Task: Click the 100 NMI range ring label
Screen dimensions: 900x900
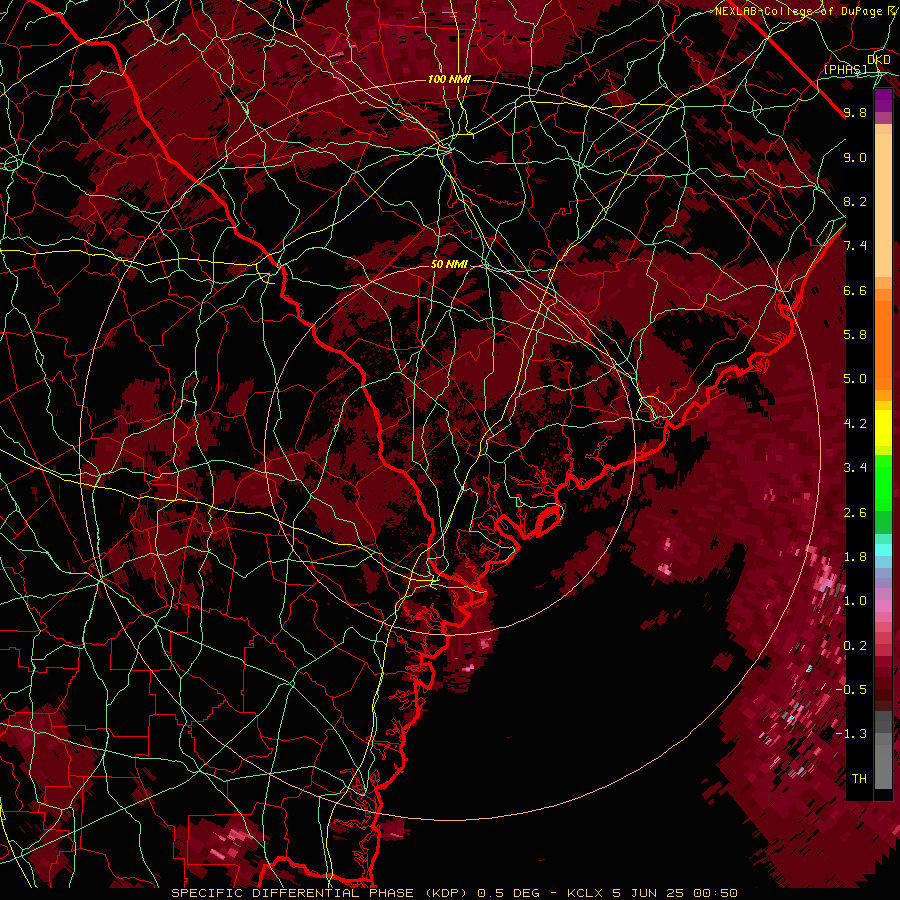Action: tap(449, 79)
